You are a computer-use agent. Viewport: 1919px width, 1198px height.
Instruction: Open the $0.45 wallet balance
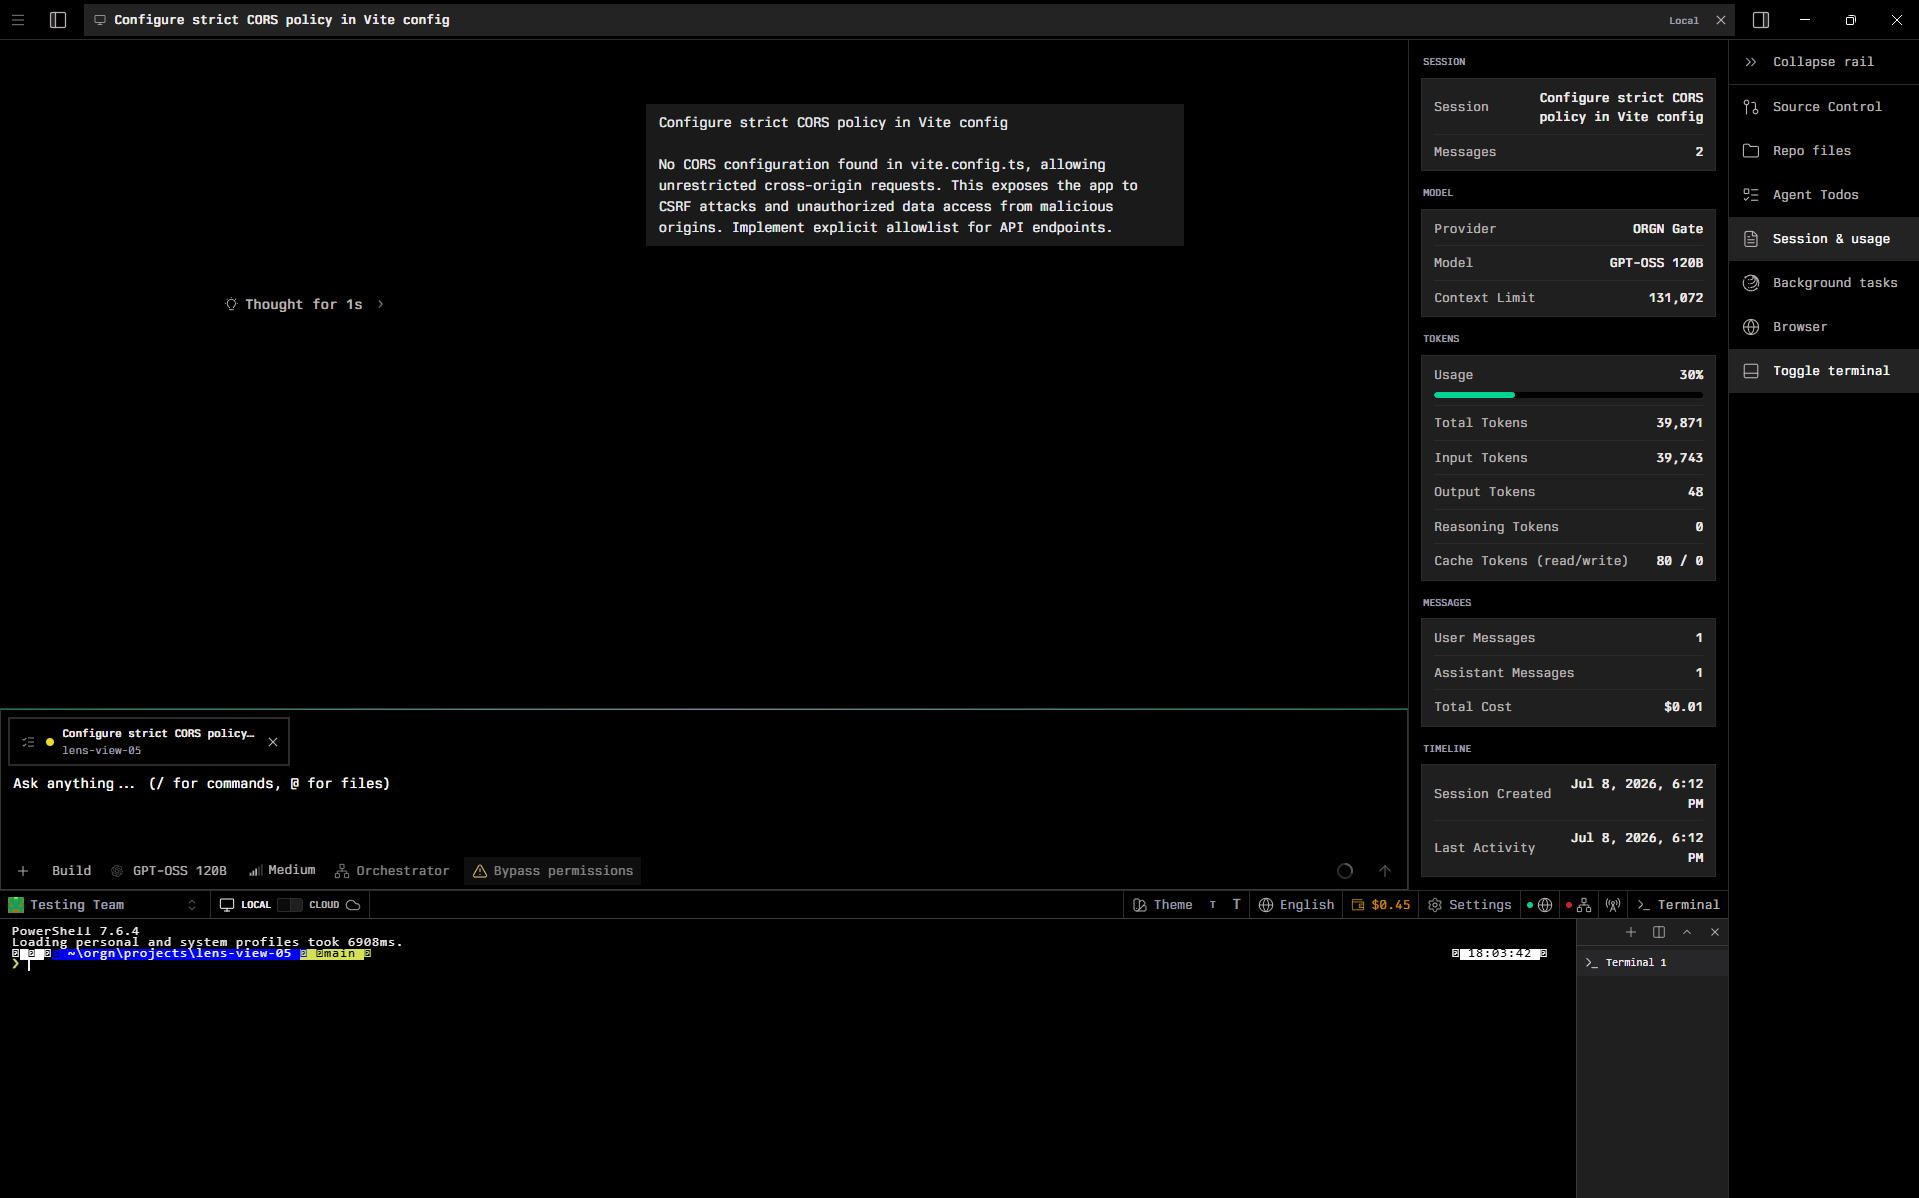(1381, 905)
